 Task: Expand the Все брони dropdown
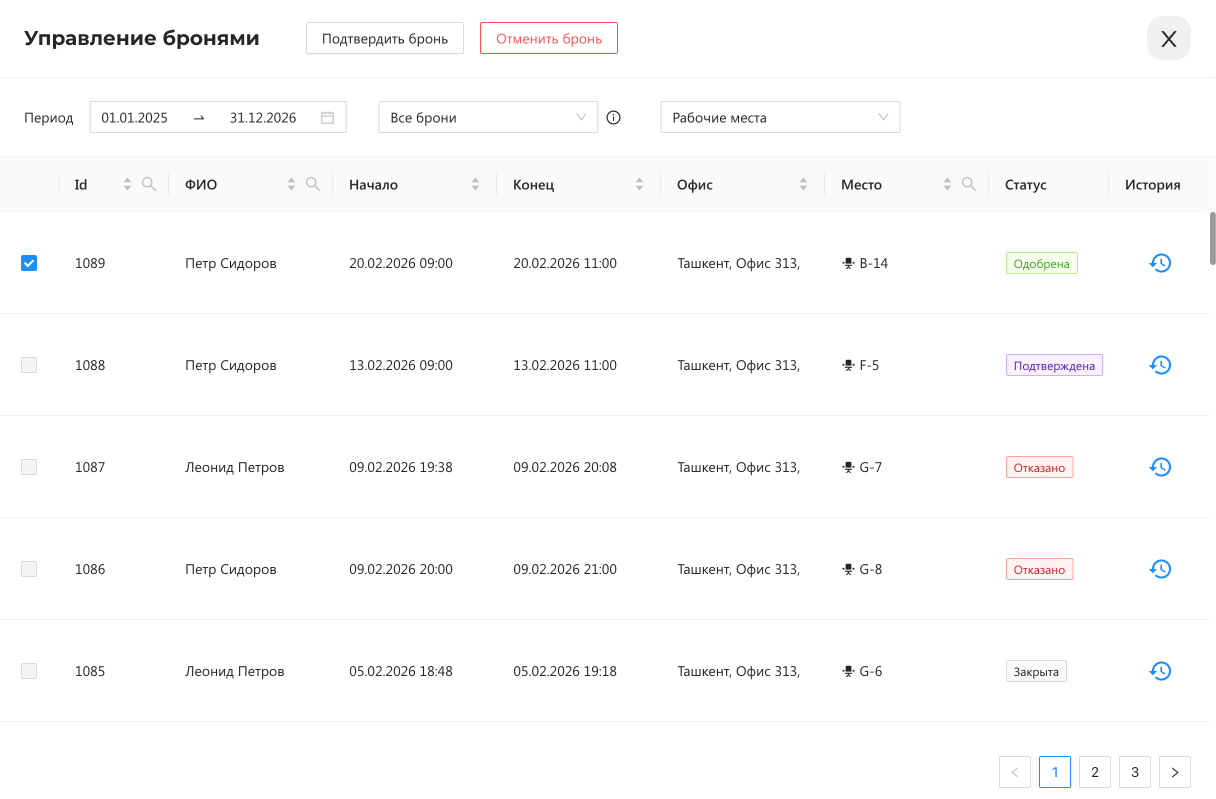click(x=487, y=117)
